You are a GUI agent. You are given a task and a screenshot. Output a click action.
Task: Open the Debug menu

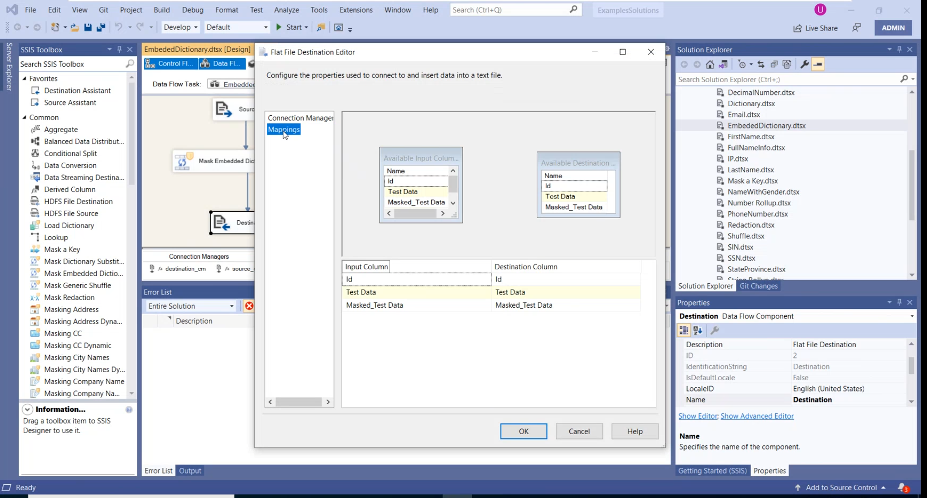pyautogui.click(x=193, y=10)
